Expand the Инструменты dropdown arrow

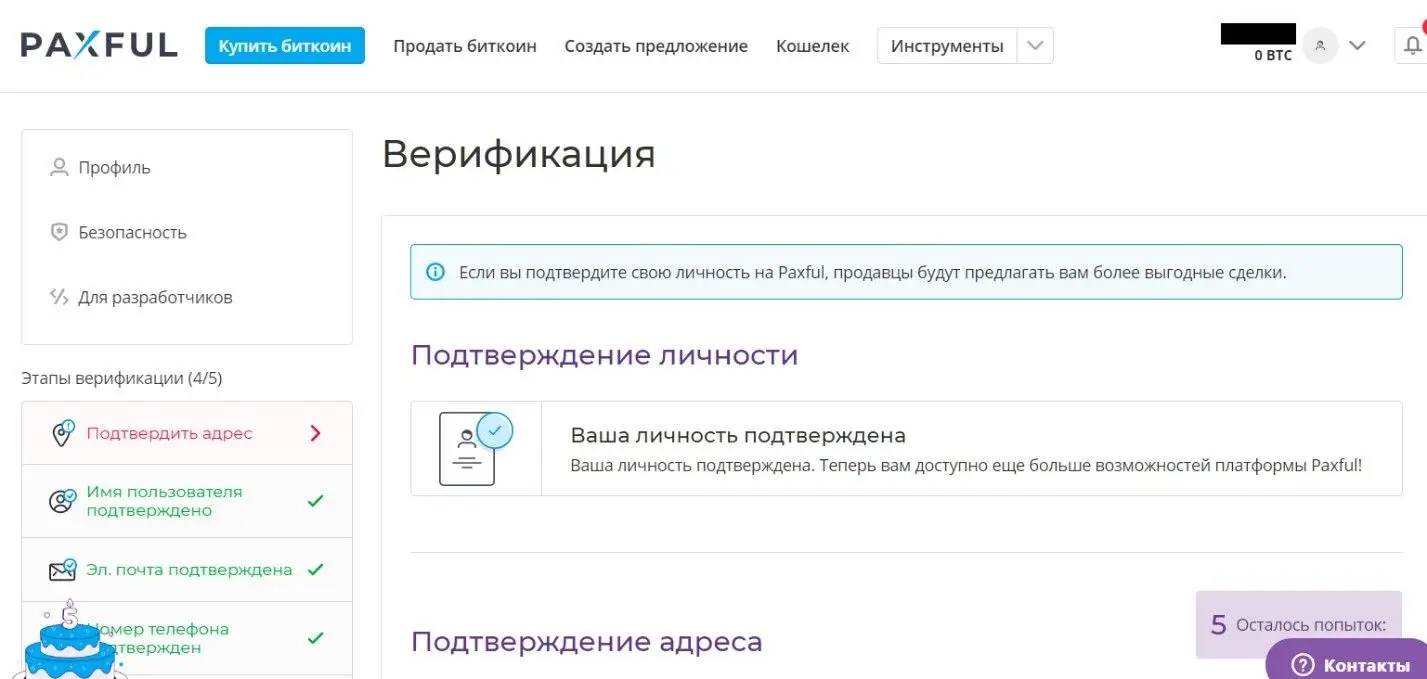pos(1035,46)
